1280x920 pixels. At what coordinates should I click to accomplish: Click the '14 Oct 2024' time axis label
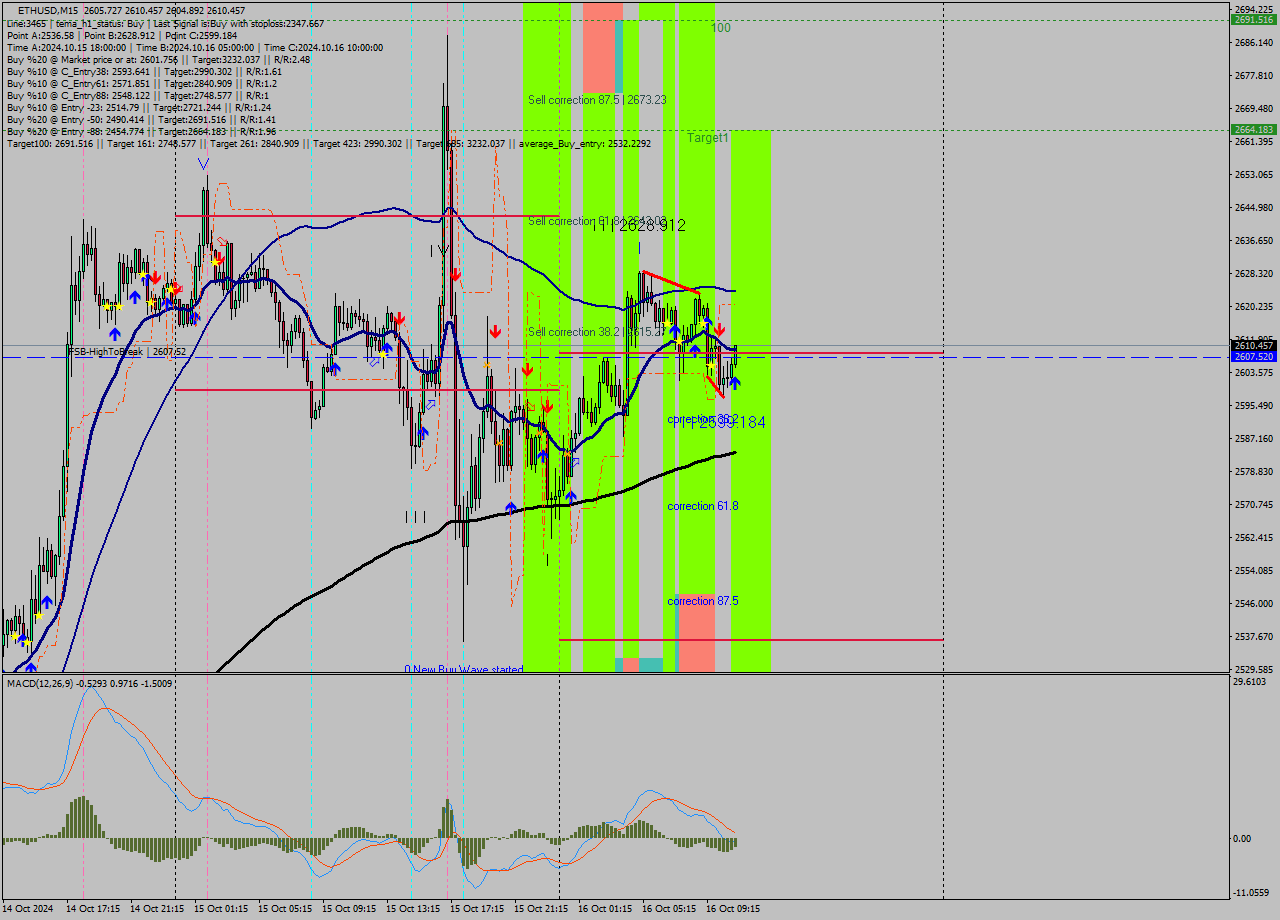coord(28,909)
